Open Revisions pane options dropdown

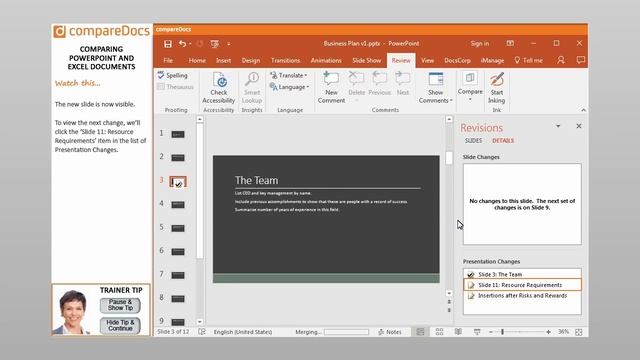558,126
